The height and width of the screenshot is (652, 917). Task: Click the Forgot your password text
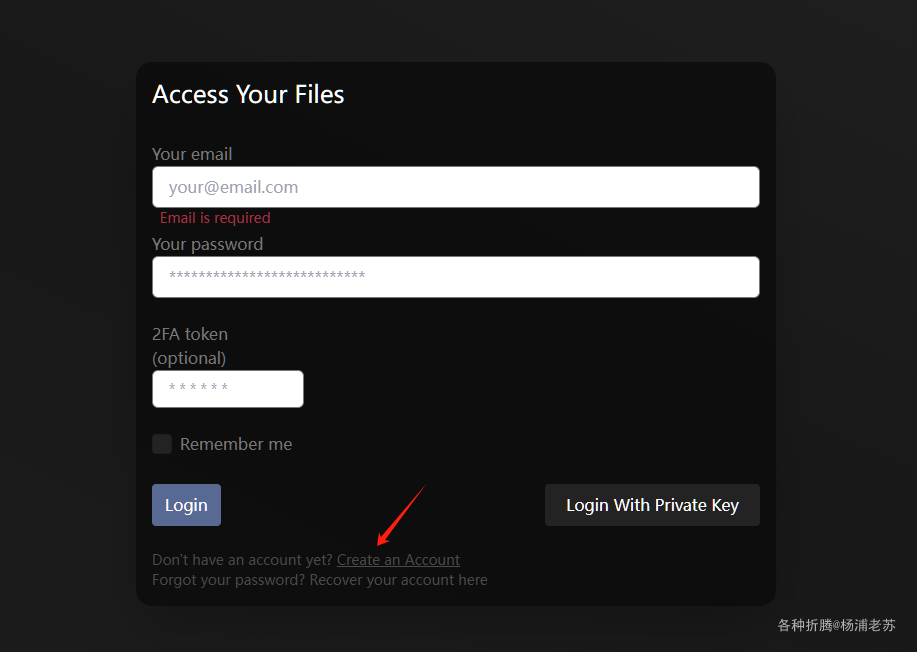(229, 579)
